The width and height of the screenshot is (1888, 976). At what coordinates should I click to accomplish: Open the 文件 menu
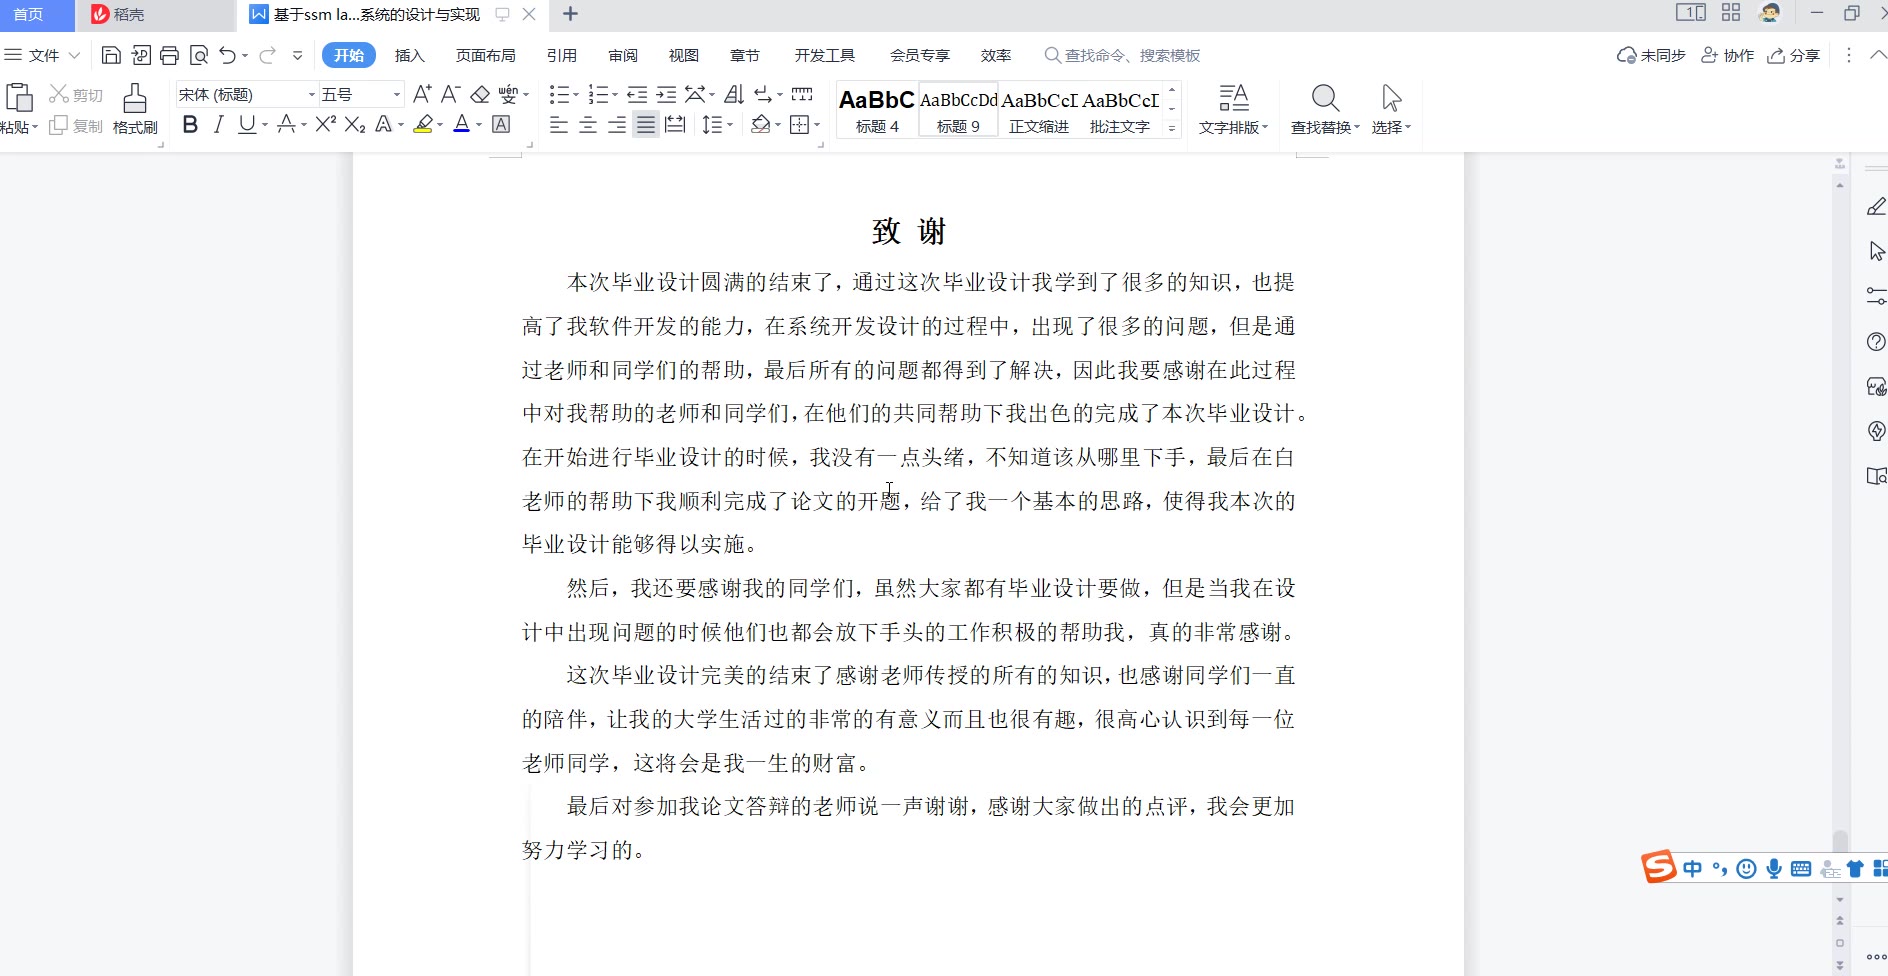(x=42, y=55)
